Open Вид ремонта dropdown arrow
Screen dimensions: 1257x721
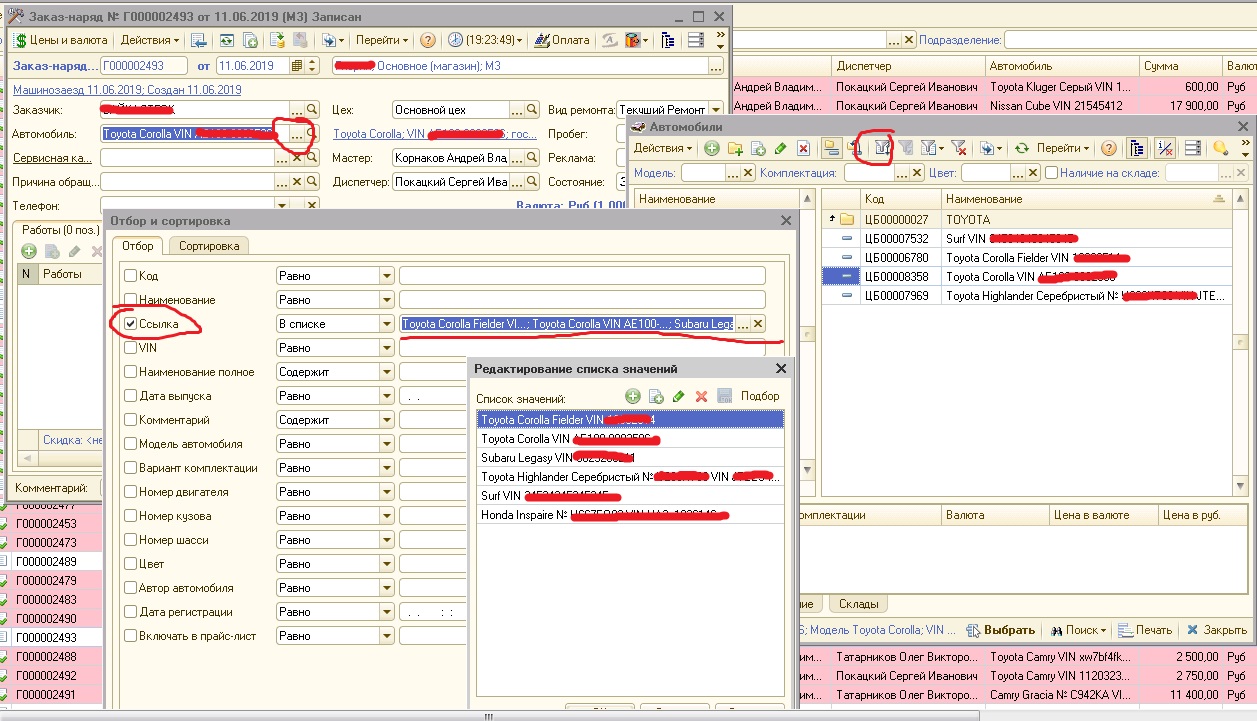click(x=716, y=109)
